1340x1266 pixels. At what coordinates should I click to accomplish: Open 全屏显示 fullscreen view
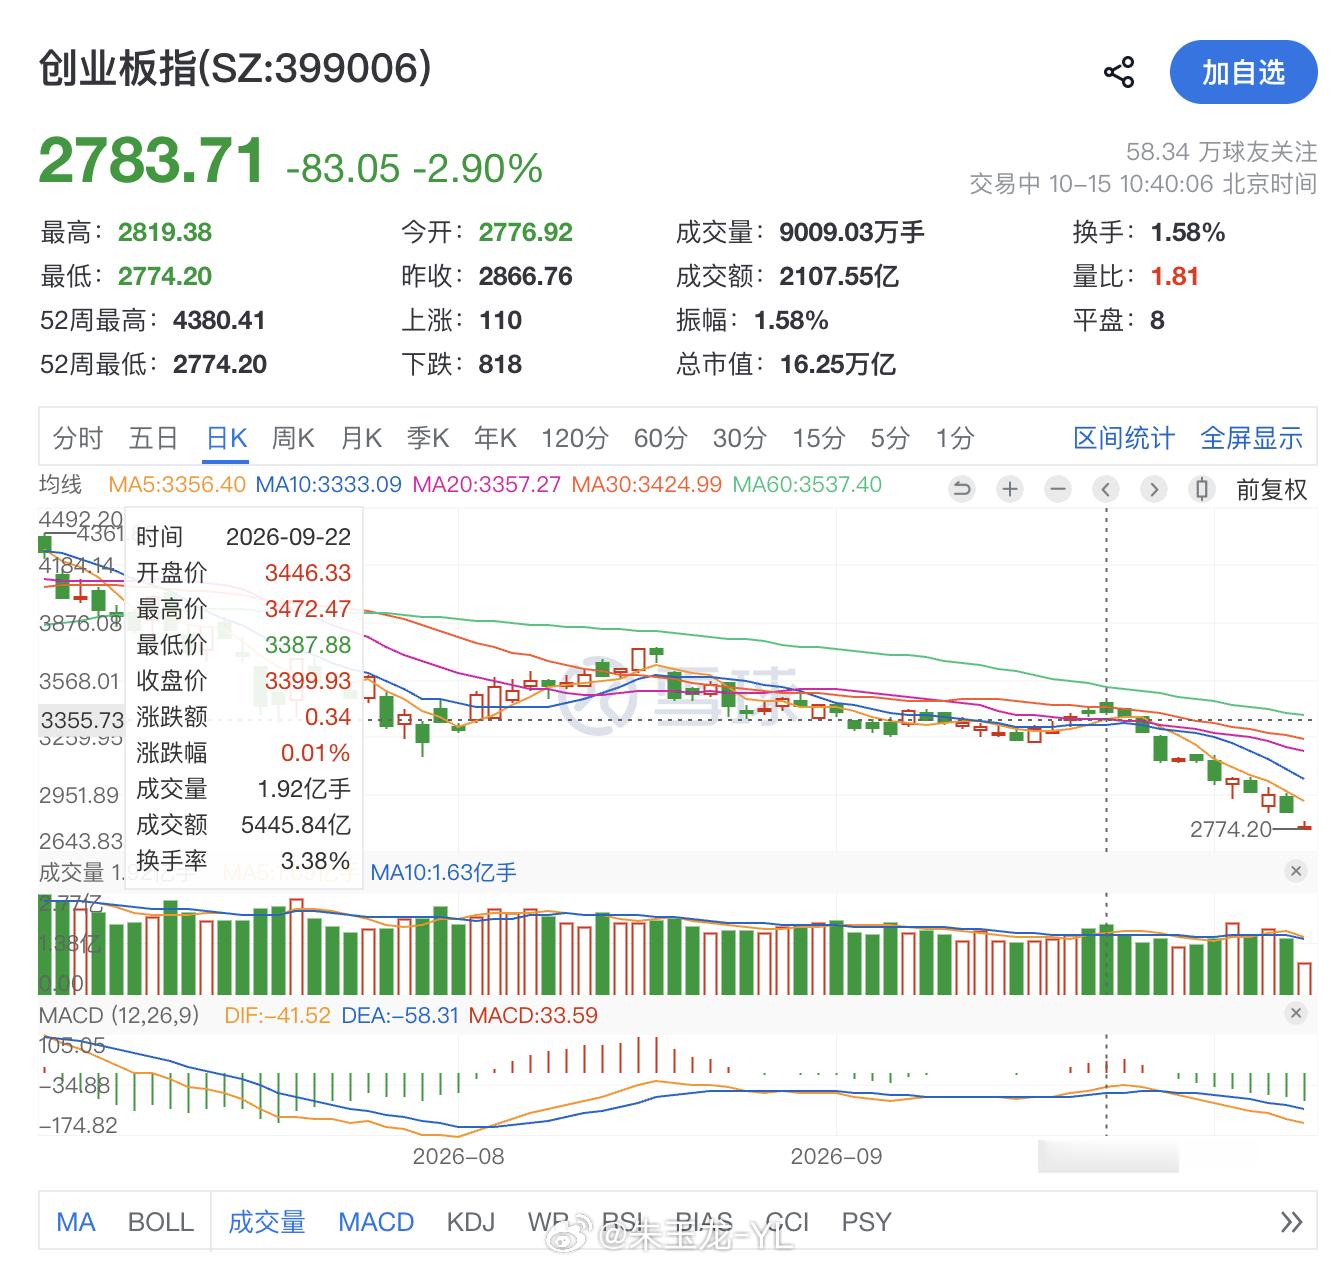[1251, 438]
